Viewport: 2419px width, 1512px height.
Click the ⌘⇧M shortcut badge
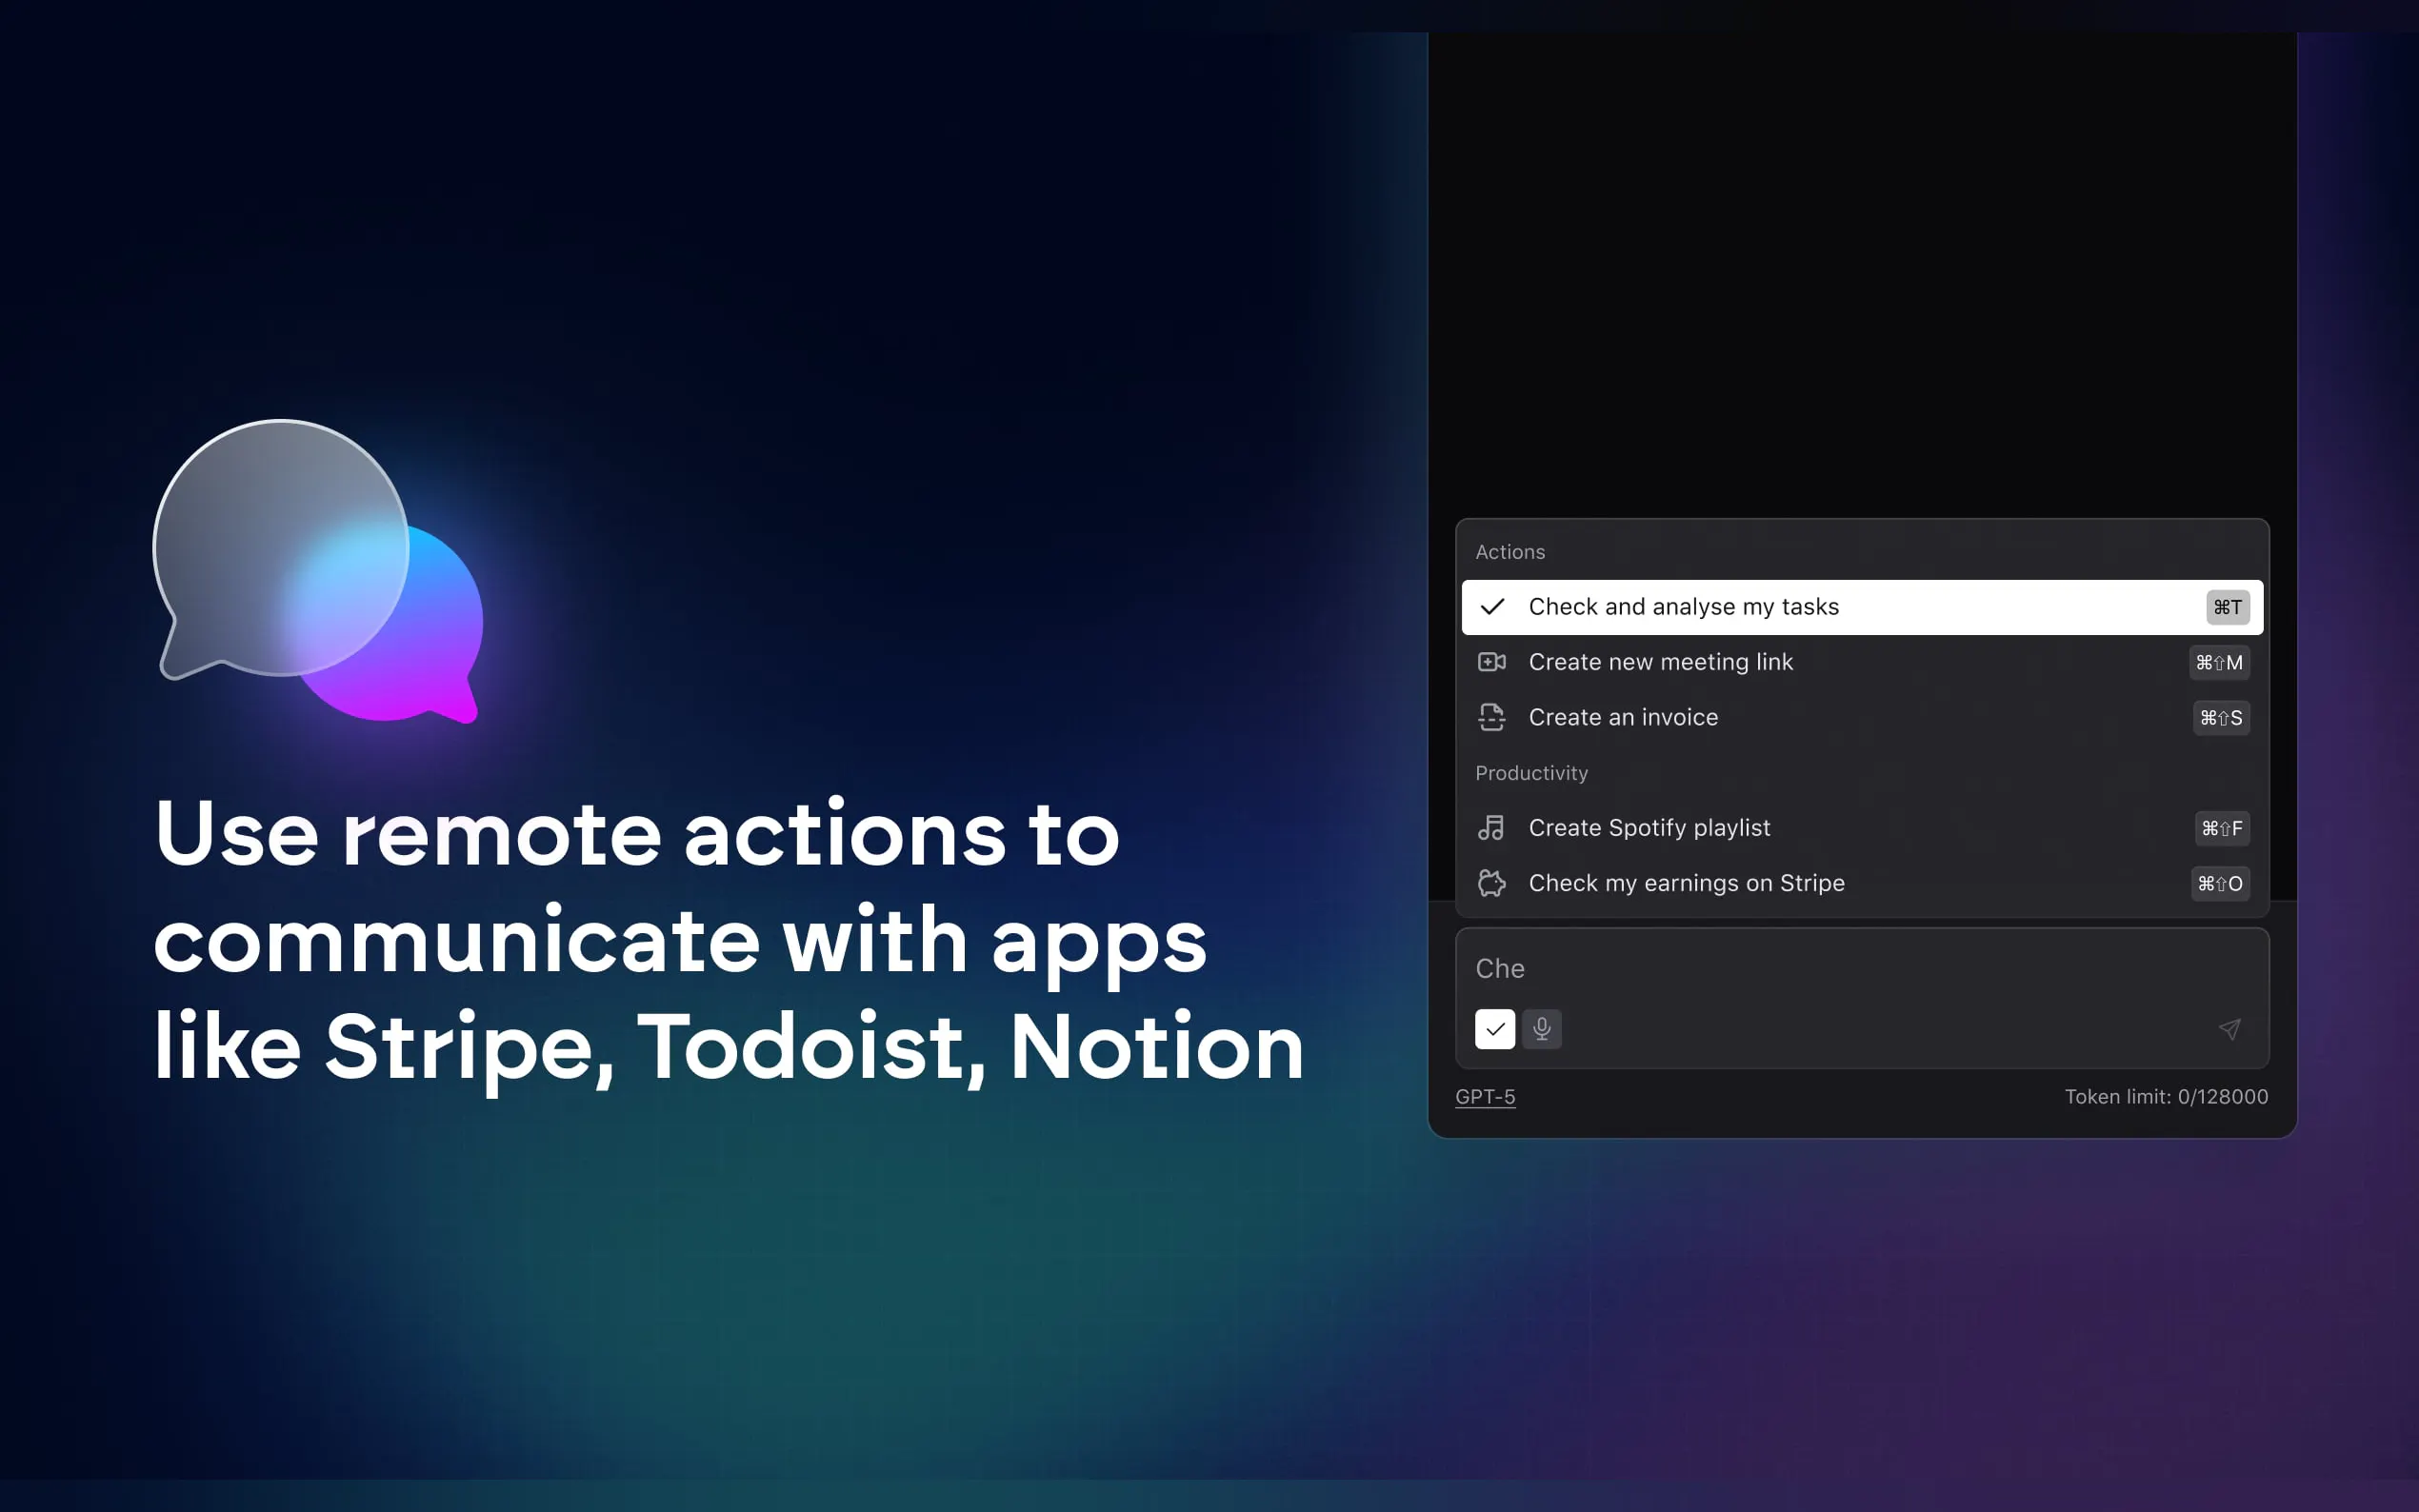coord(2219,662)
